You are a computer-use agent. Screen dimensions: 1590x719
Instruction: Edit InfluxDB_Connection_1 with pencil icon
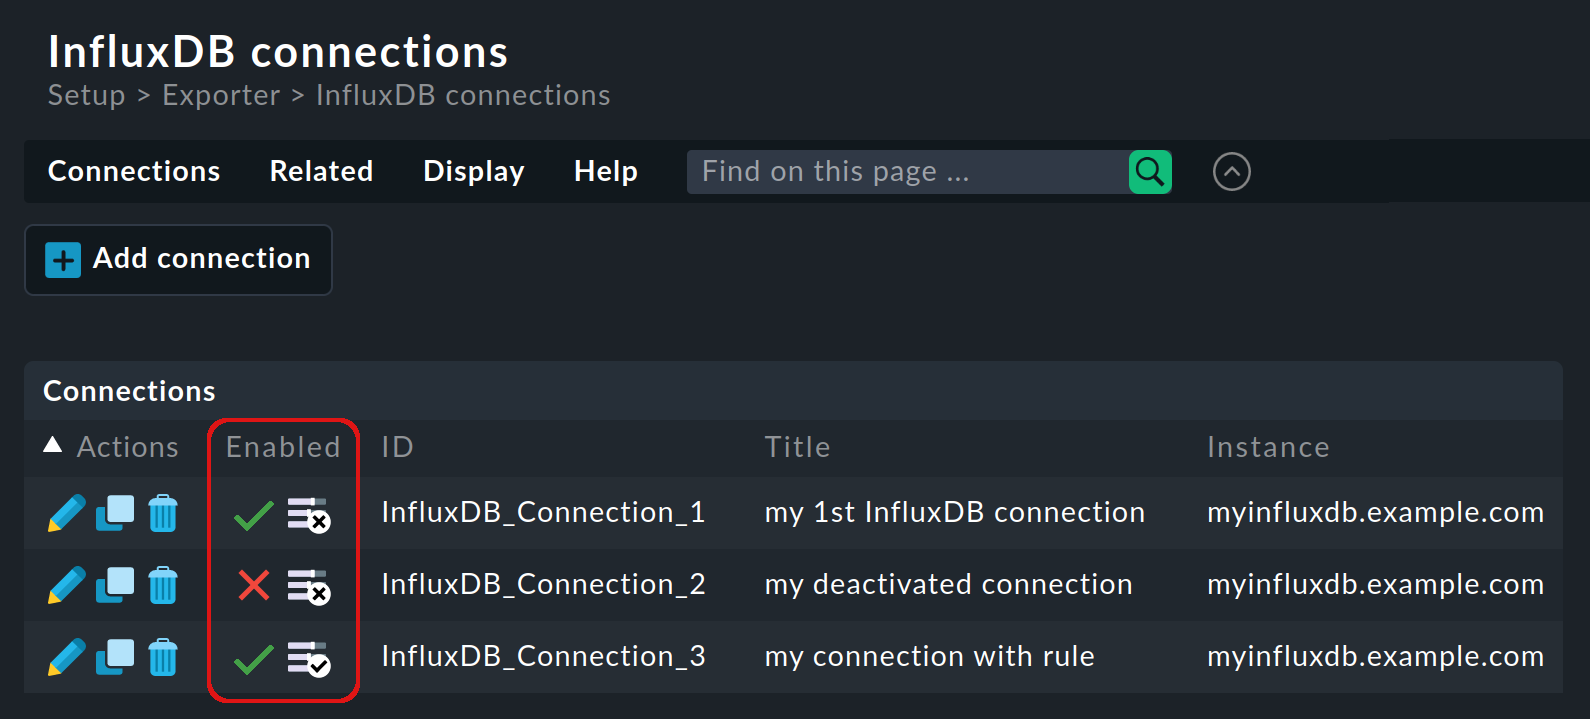point(66,514)
